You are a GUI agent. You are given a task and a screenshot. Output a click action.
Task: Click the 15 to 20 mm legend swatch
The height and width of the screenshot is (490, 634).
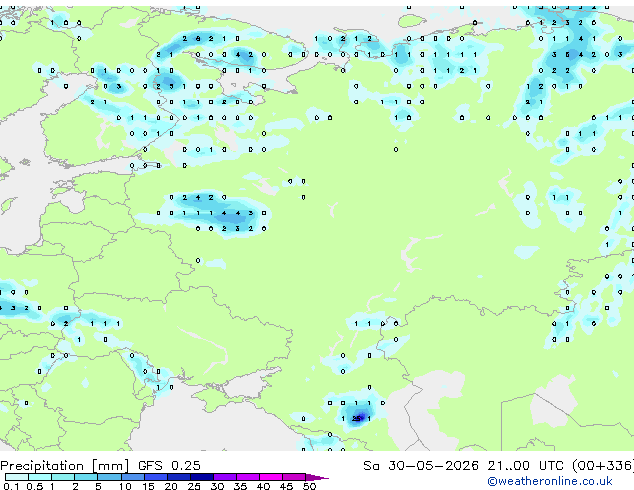(155, 477)
